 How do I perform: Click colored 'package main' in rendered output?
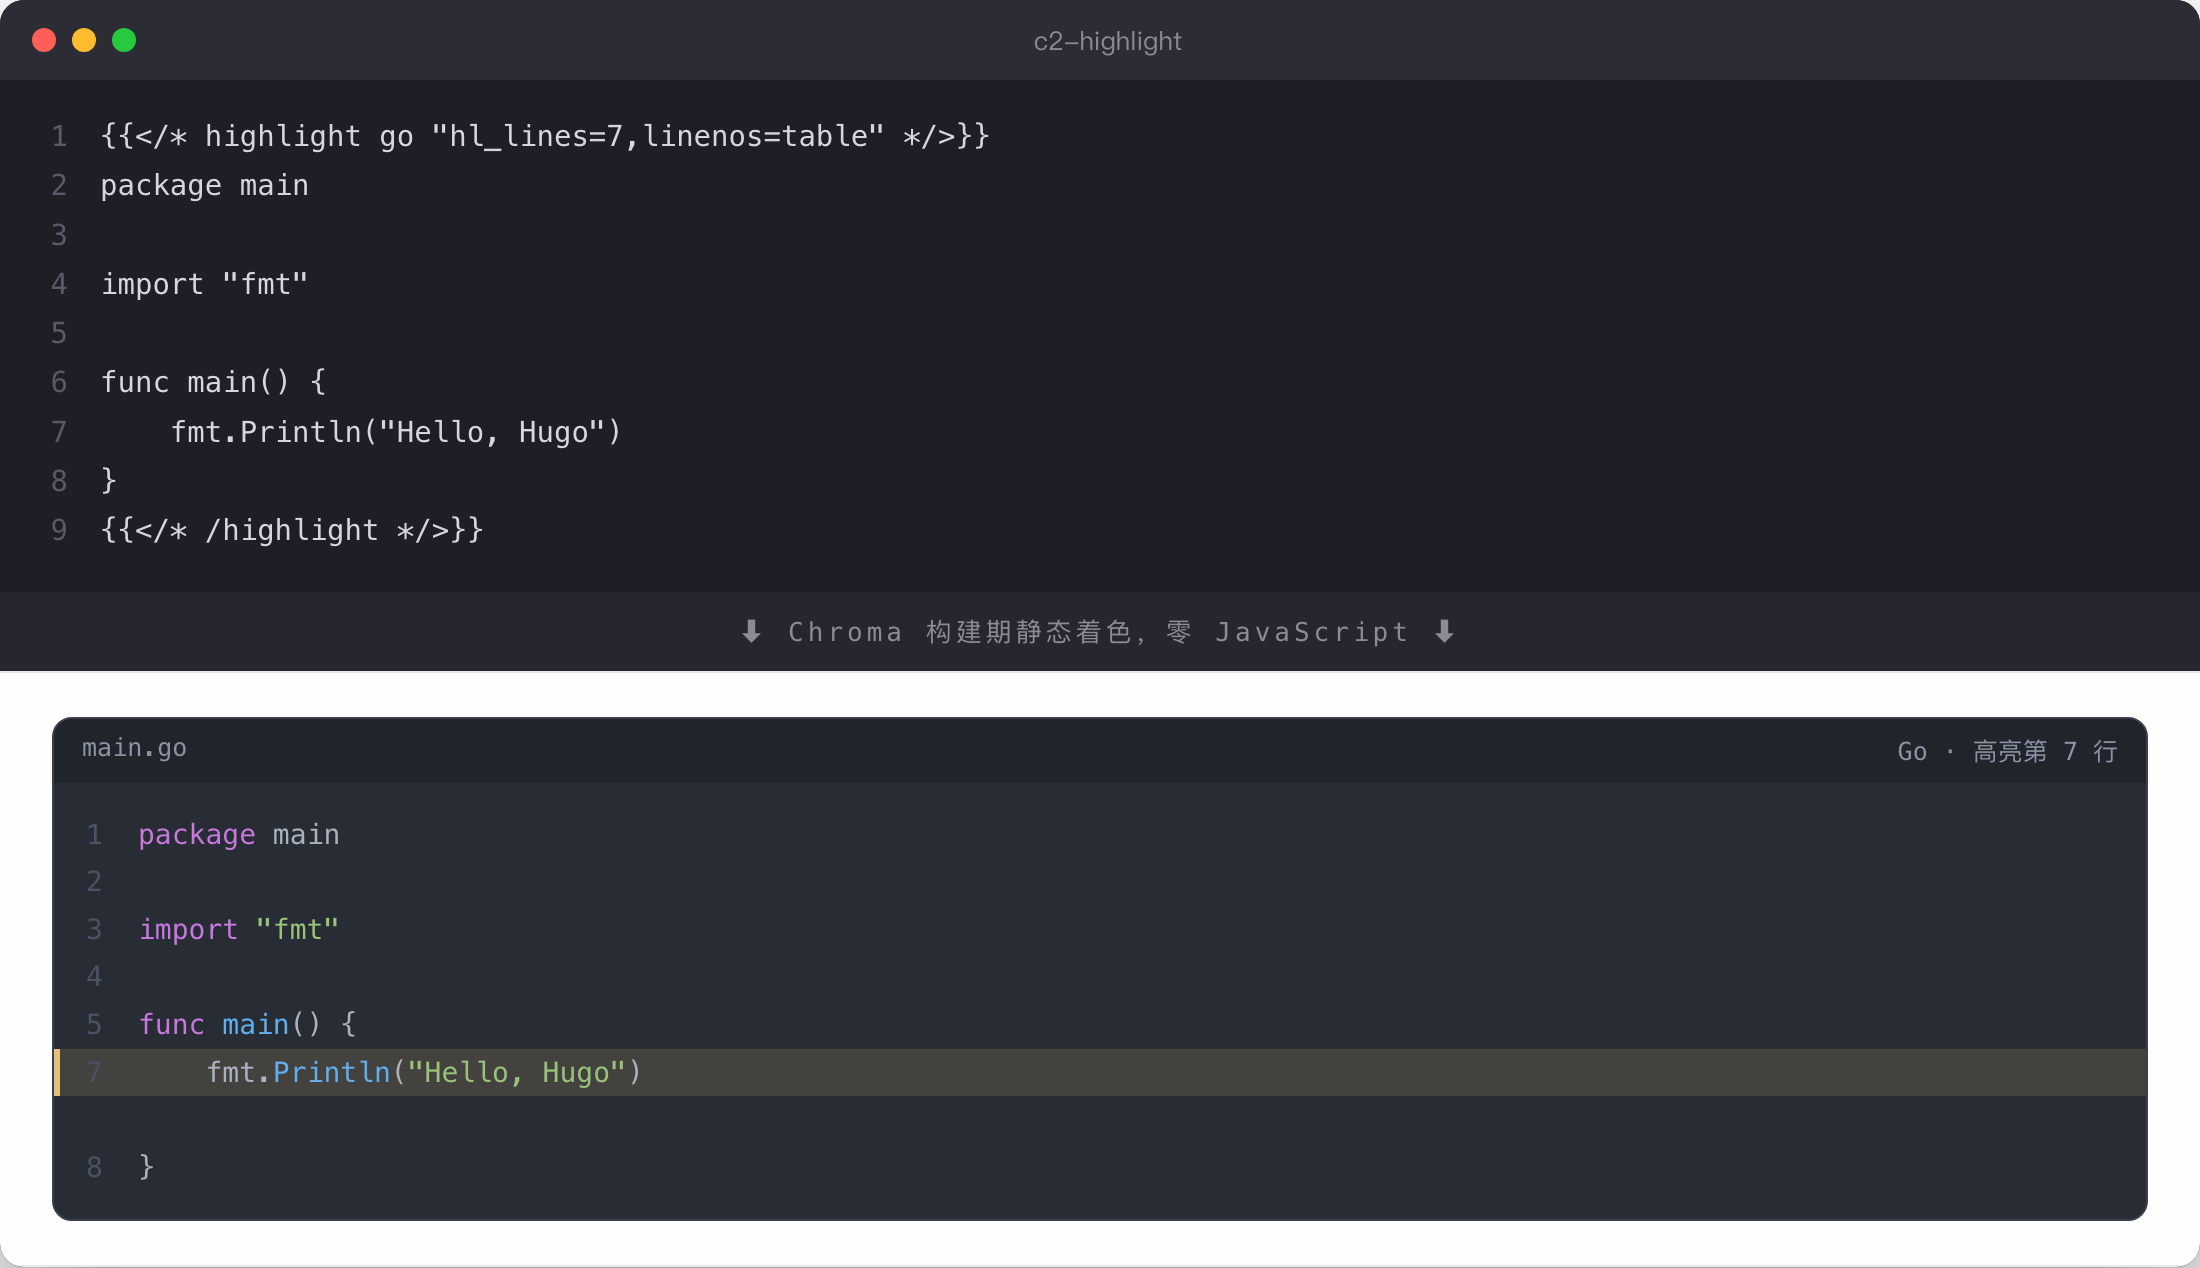[x=239, y=834]
